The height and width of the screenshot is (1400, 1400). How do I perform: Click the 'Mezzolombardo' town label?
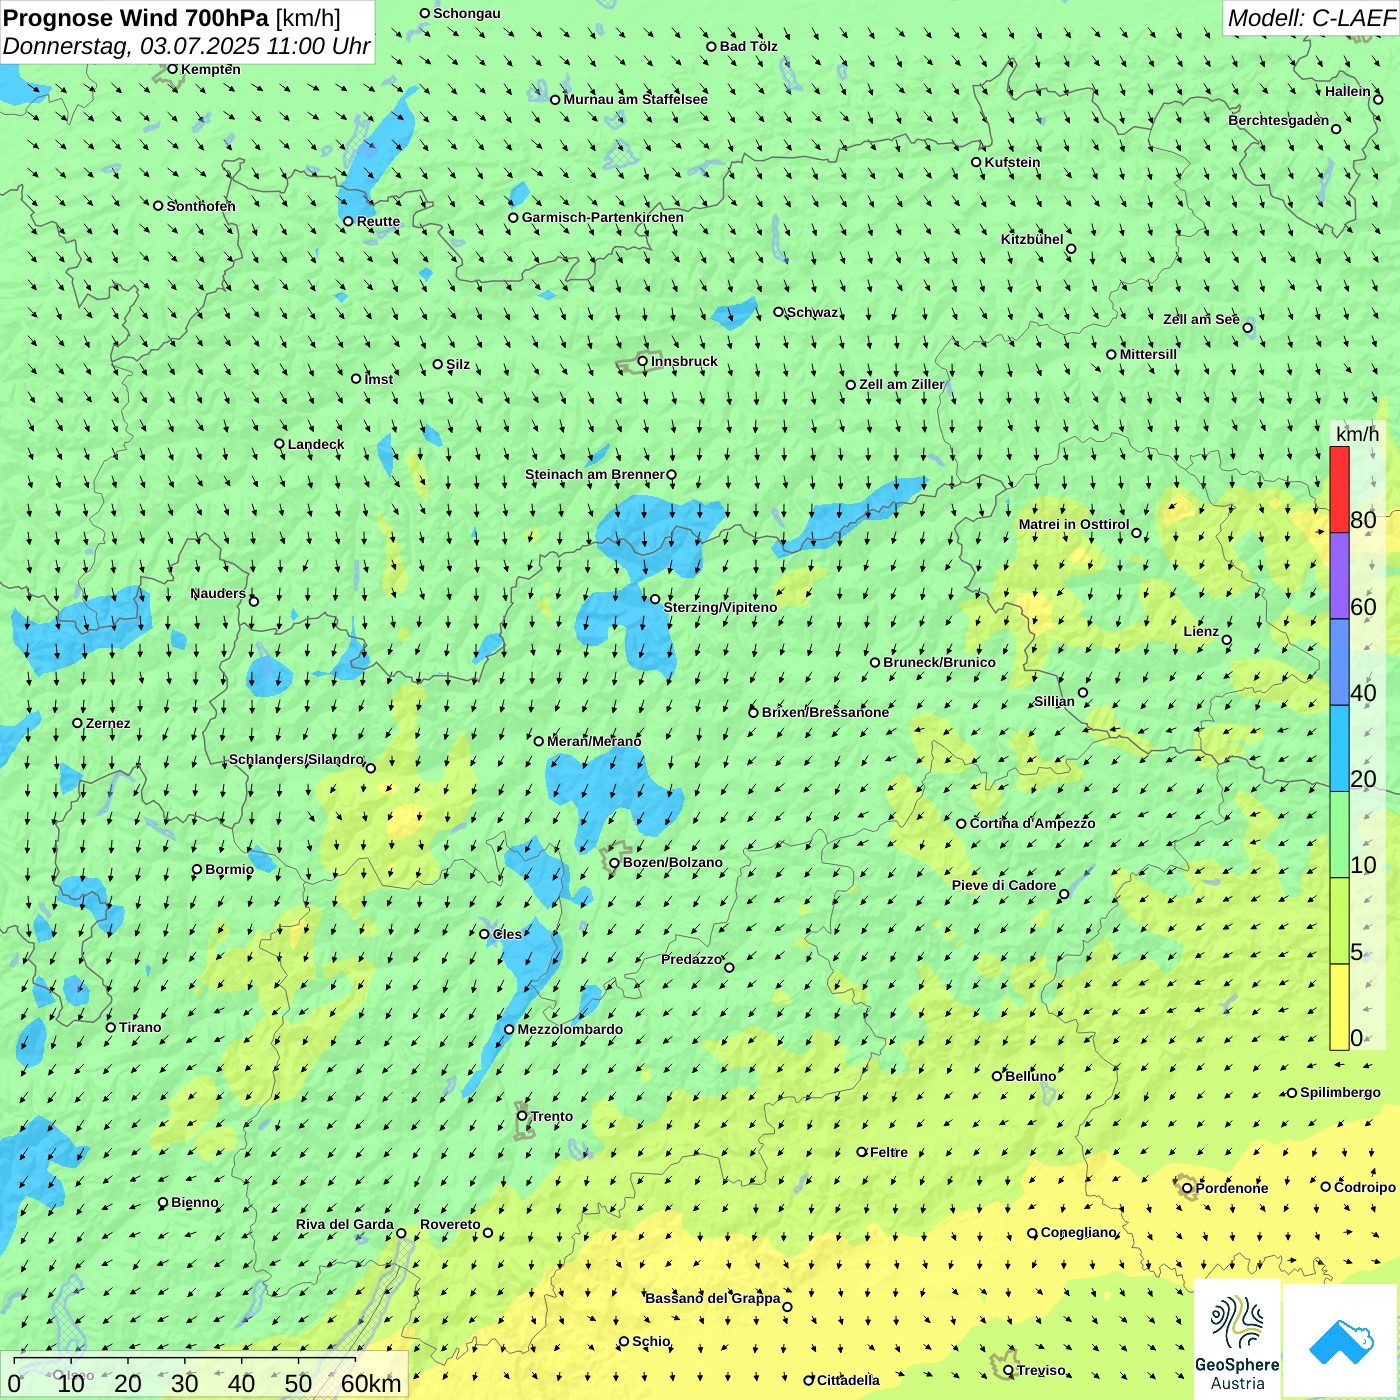coord(570,1029)
